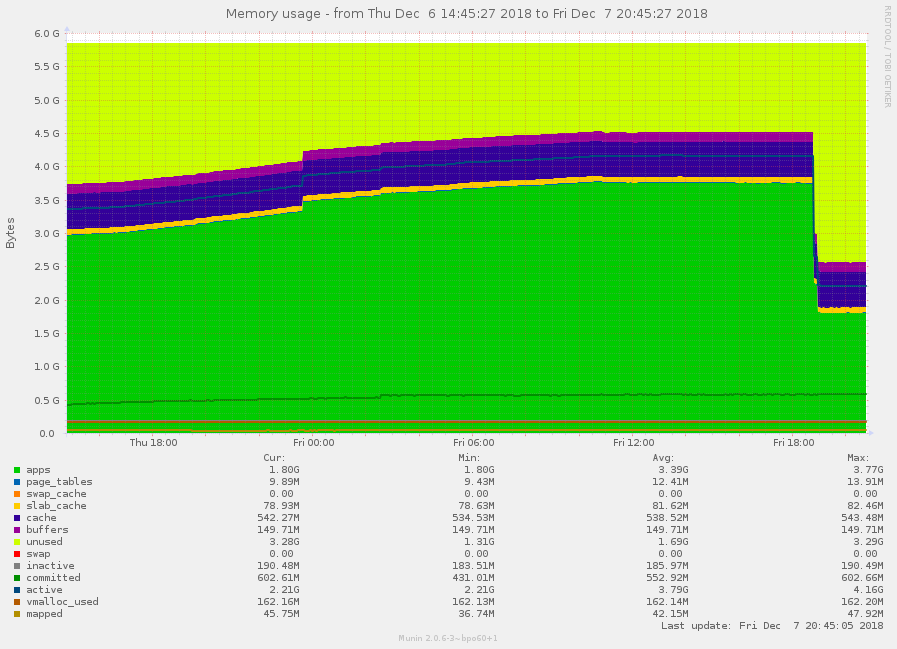
Task: Click the 'Fri 00:00' time axis label
Action: [x=313, y=442]
